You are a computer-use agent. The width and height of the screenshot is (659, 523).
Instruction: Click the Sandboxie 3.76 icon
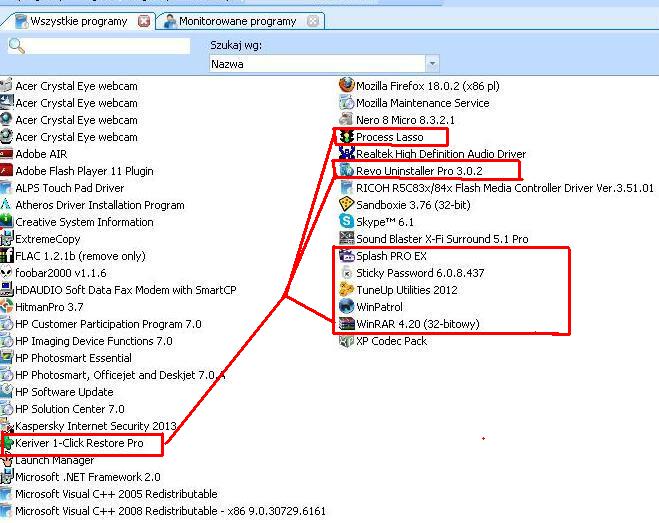pos(346,205)
